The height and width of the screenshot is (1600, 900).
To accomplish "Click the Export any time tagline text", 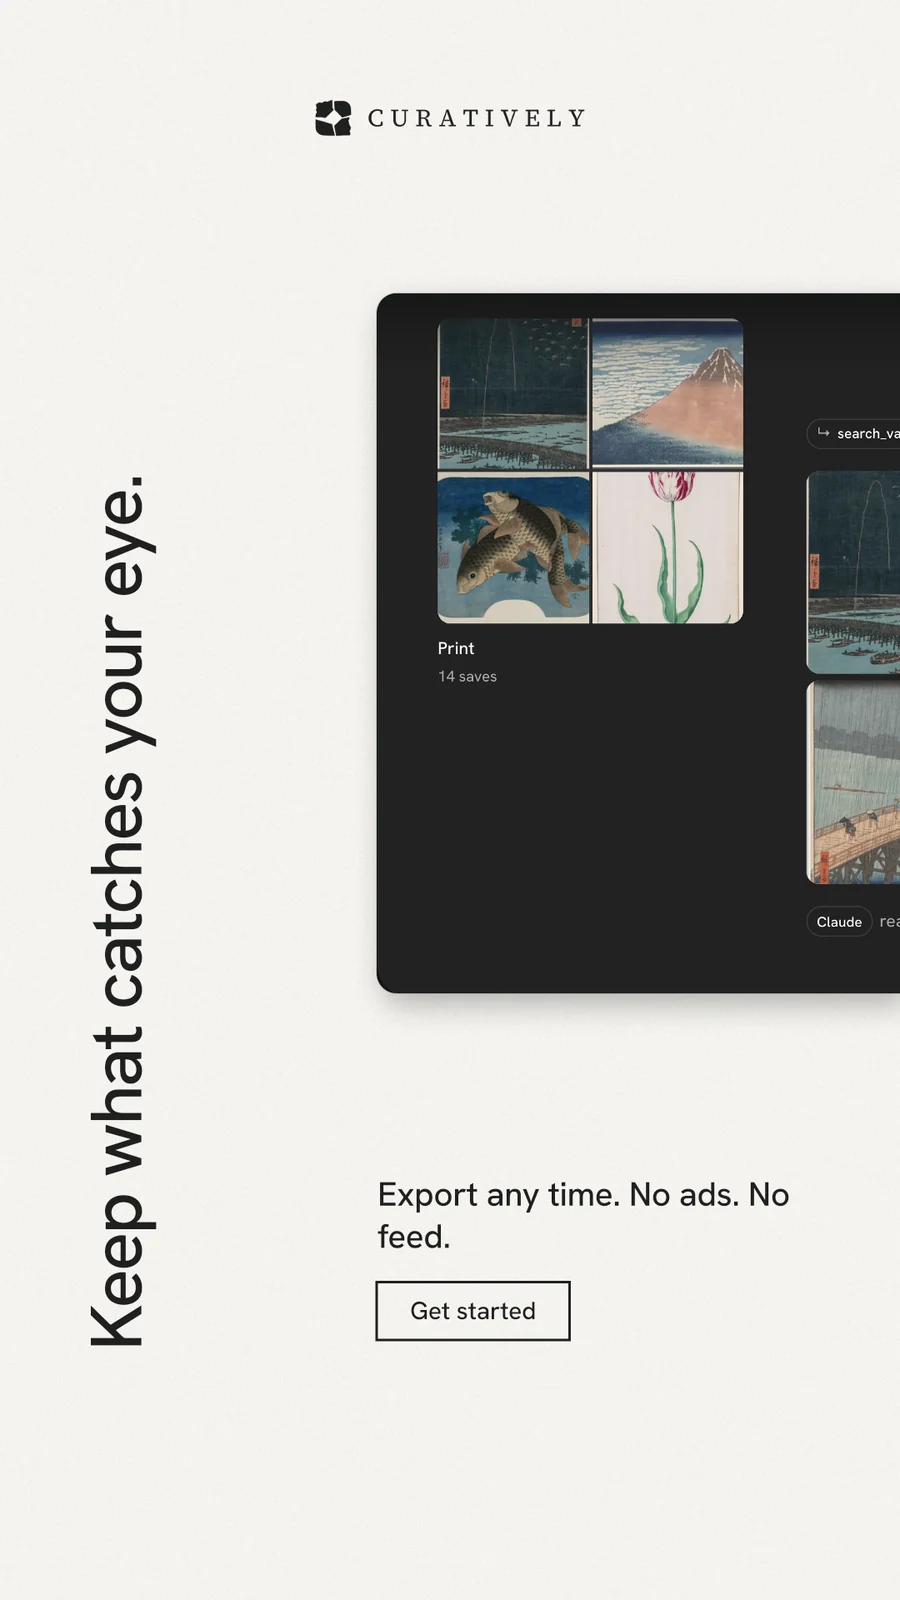I will [584, 1215].
